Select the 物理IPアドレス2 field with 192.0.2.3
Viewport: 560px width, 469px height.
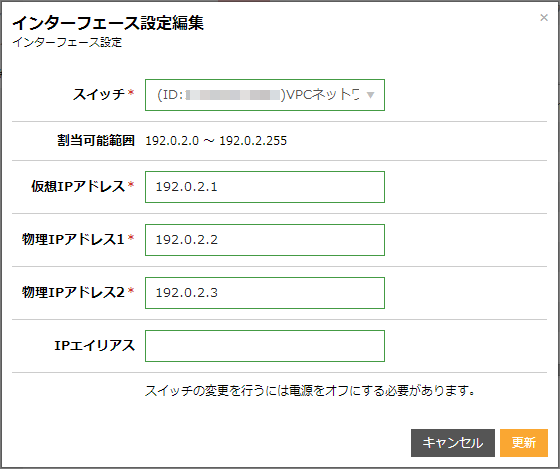(265, 293)
